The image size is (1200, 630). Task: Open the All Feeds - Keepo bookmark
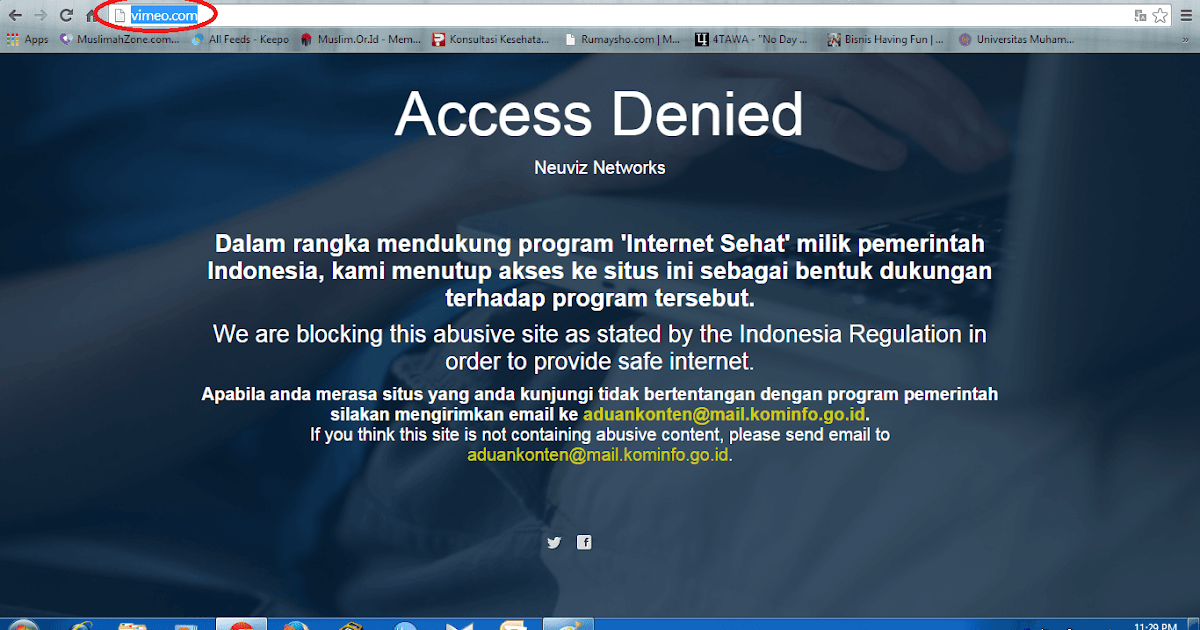pos(240,40)
